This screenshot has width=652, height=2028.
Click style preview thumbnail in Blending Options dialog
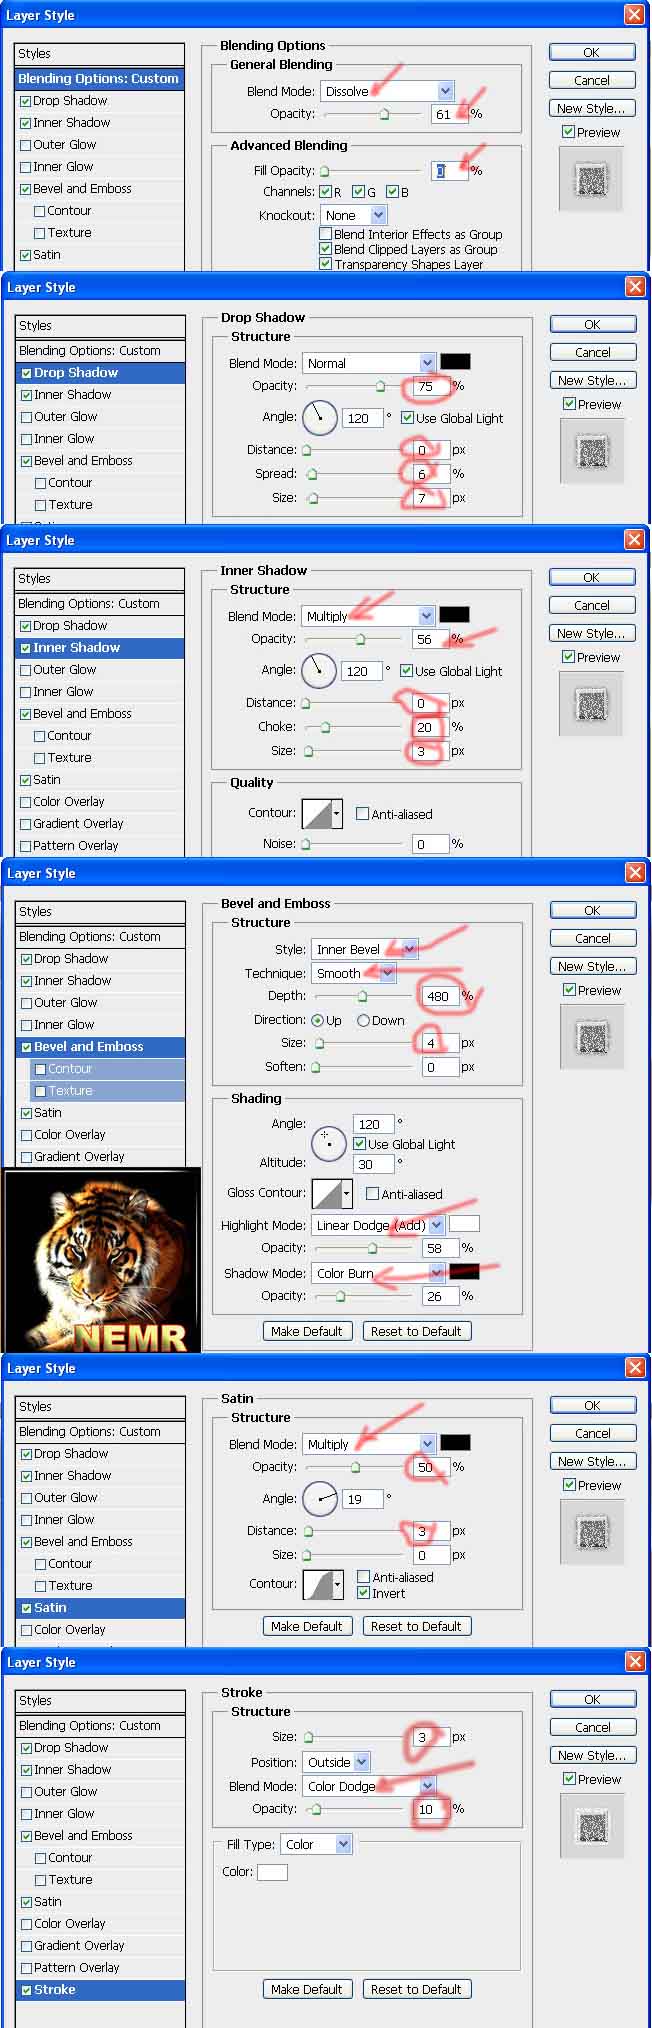click(x=591, y=178)
